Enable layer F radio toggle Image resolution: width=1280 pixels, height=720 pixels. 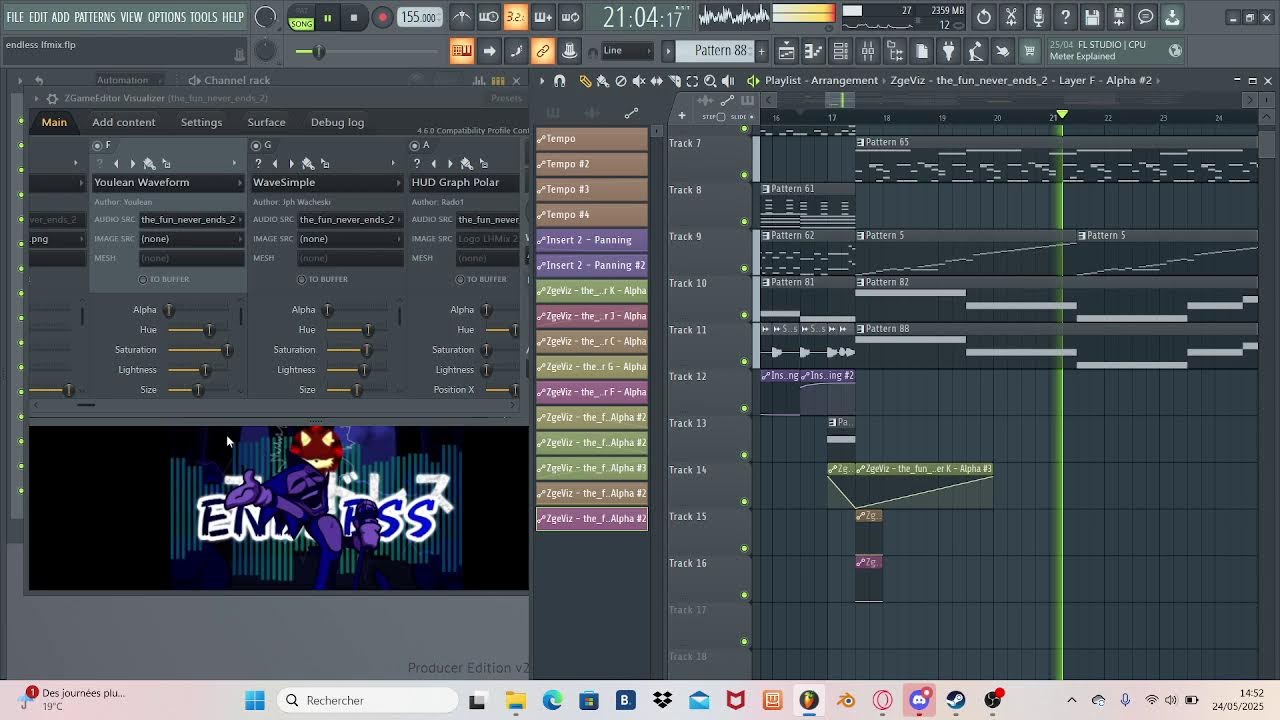tap(97, 145)
